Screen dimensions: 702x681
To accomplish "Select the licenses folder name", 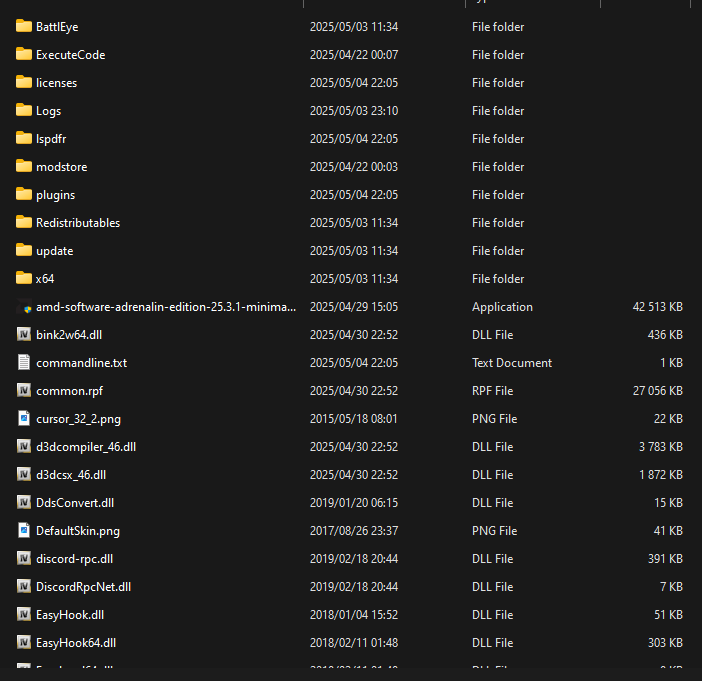I will click(x=56, y=83).
